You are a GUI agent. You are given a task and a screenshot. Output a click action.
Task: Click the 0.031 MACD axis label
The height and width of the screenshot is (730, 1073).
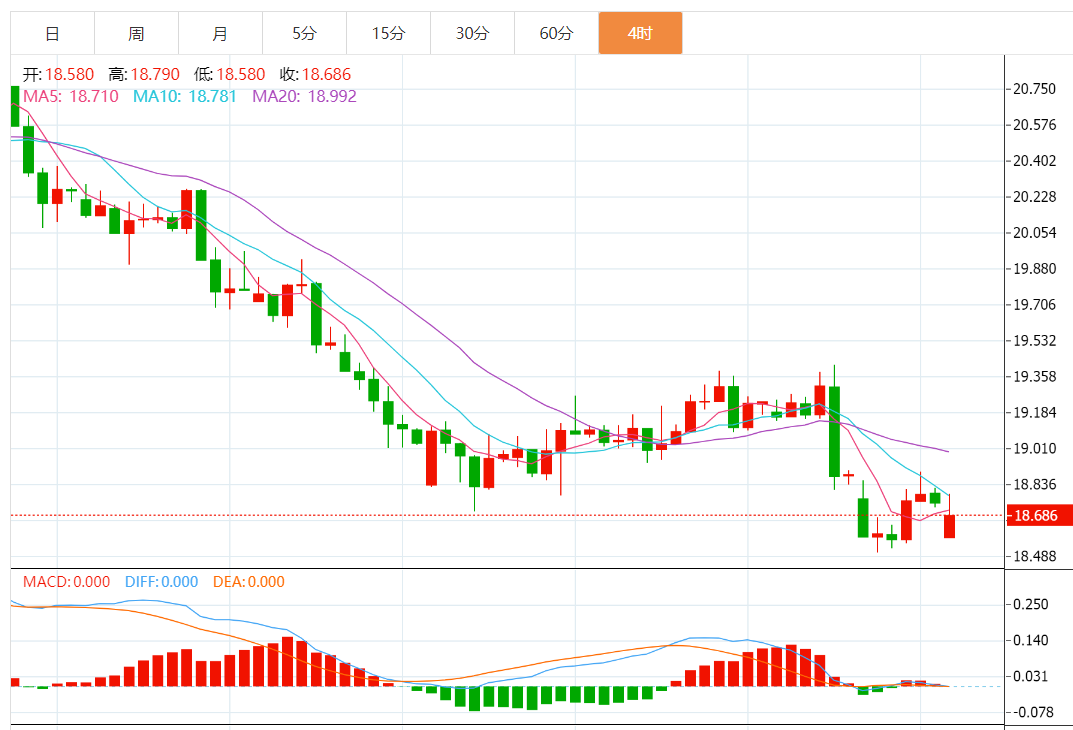[1031, 676]
